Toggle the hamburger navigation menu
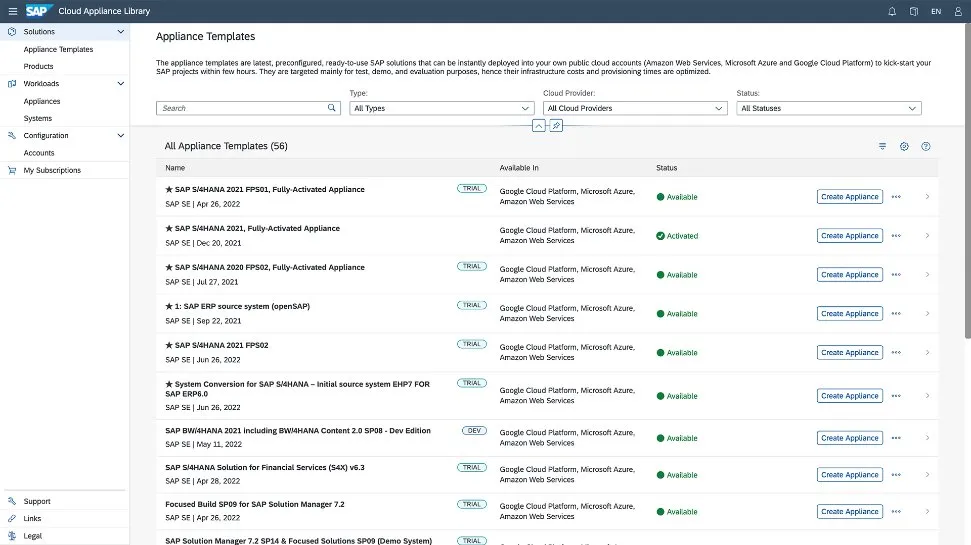Screen dimensions: 971x545 tap(12, 11)
